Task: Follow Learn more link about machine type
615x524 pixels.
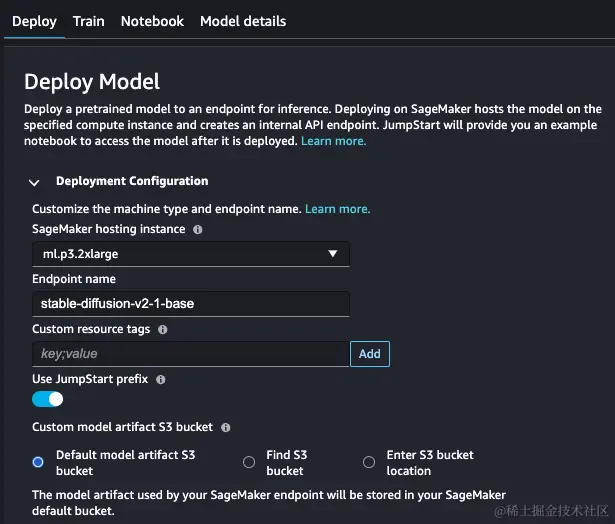Action: 337,209
